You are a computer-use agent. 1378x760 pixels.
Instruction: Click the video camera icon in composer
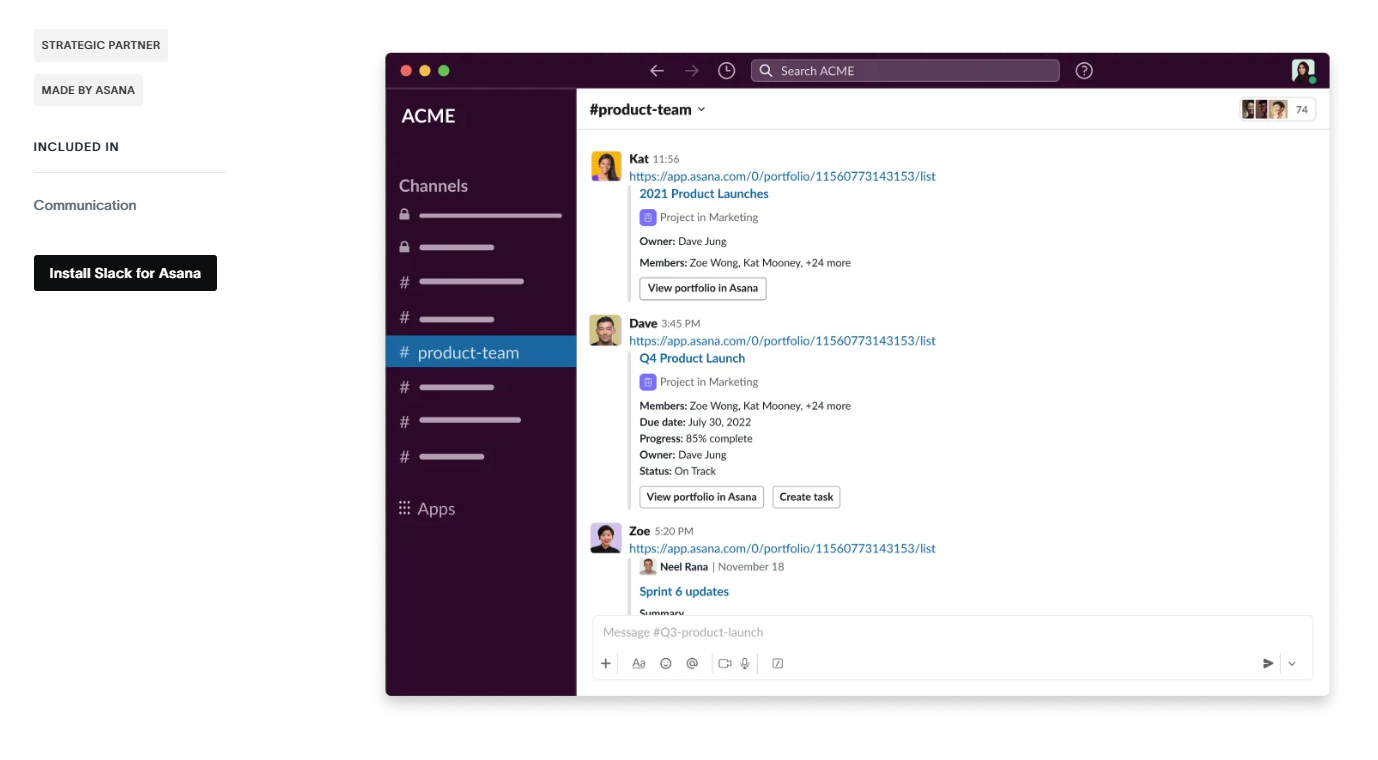point(725,663)
